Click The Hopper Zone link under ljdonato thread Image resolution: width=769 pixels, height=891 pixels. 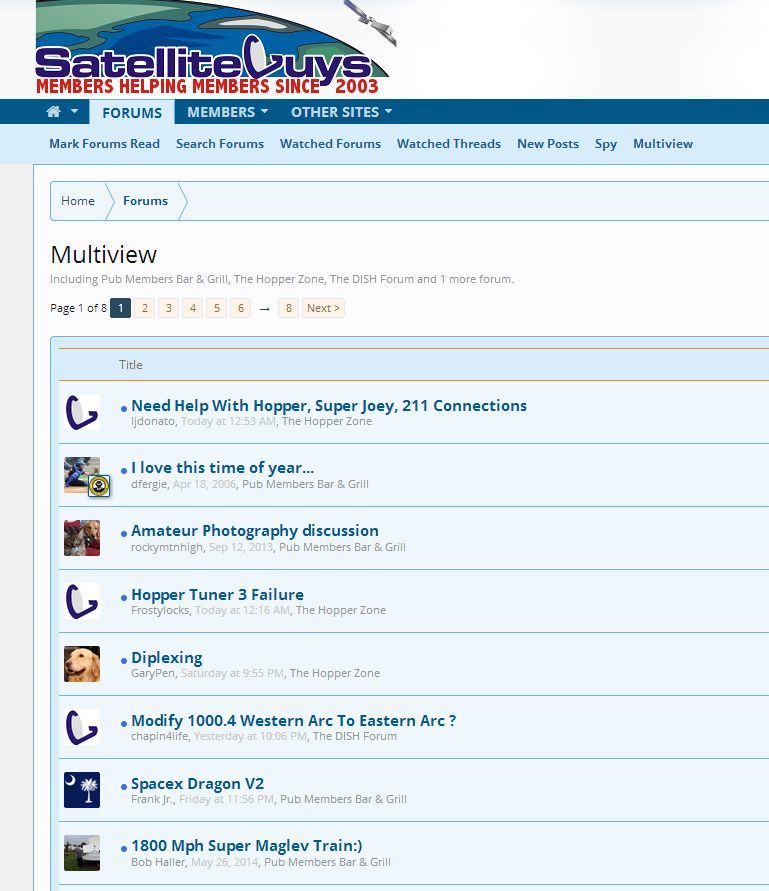327,421
